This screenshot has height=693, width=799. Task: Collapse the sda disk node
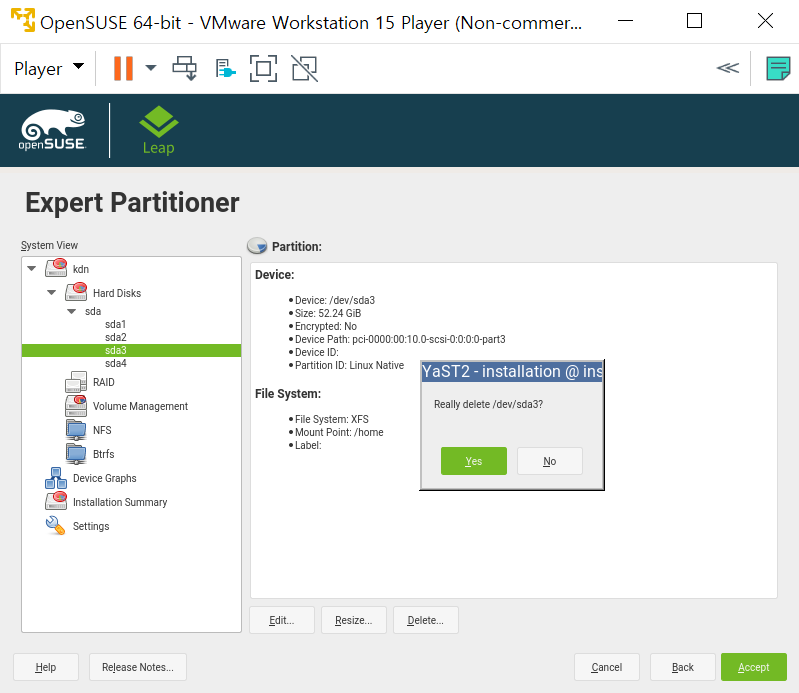click(x=71, y=311)
